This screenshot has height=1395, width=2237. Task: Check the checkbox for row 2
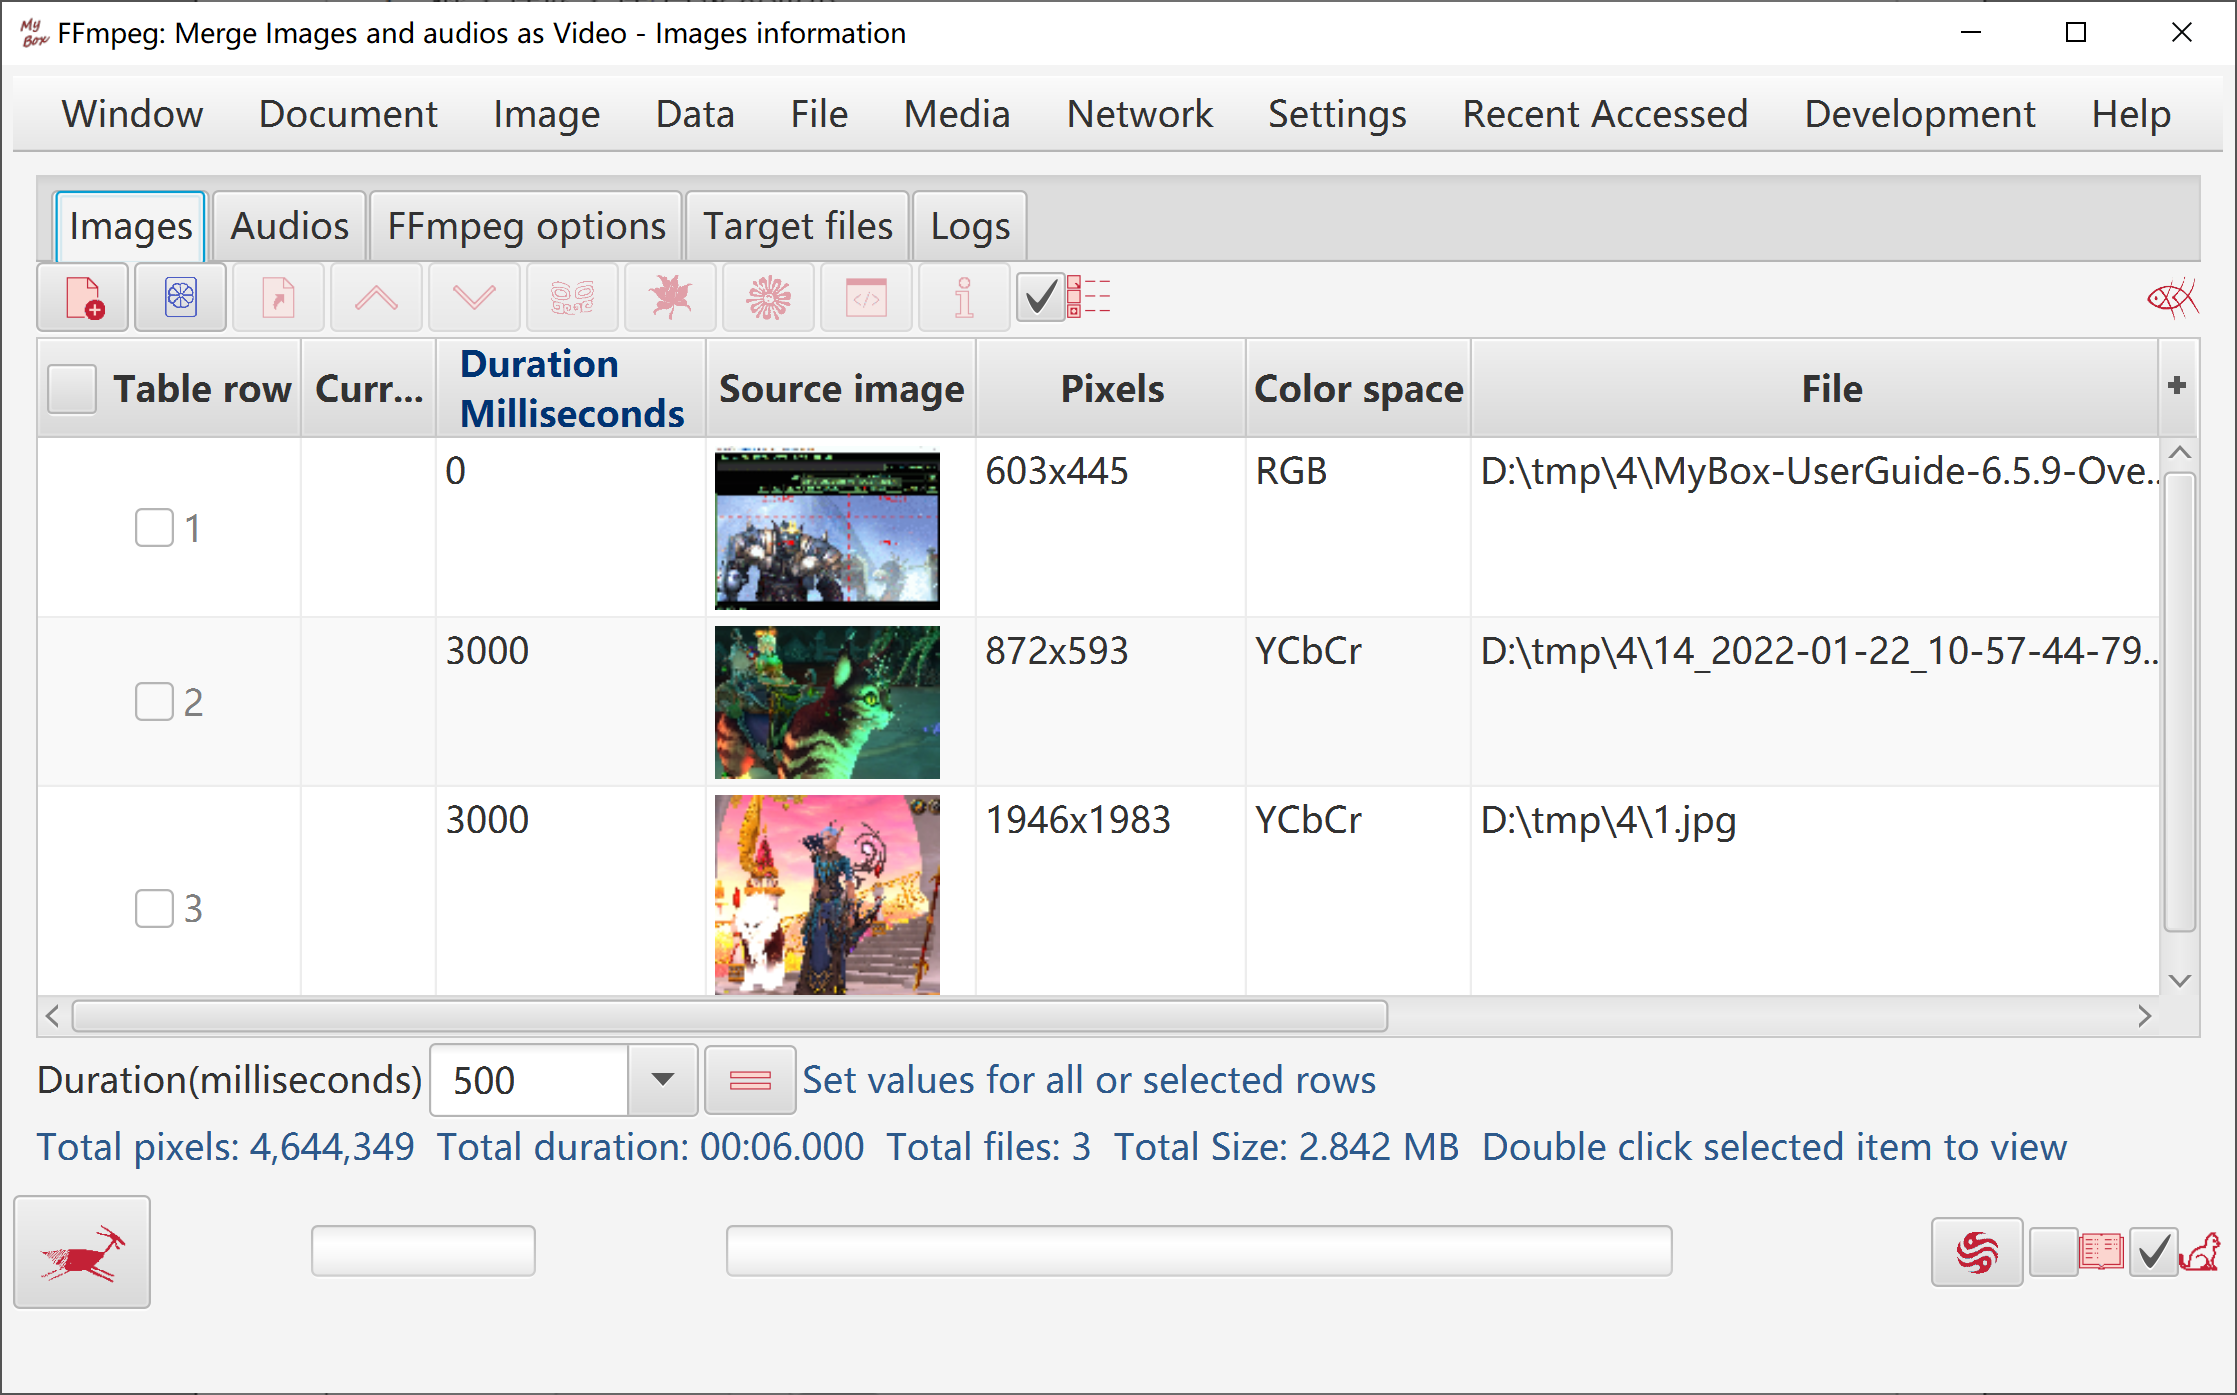(x=154, y=702)
